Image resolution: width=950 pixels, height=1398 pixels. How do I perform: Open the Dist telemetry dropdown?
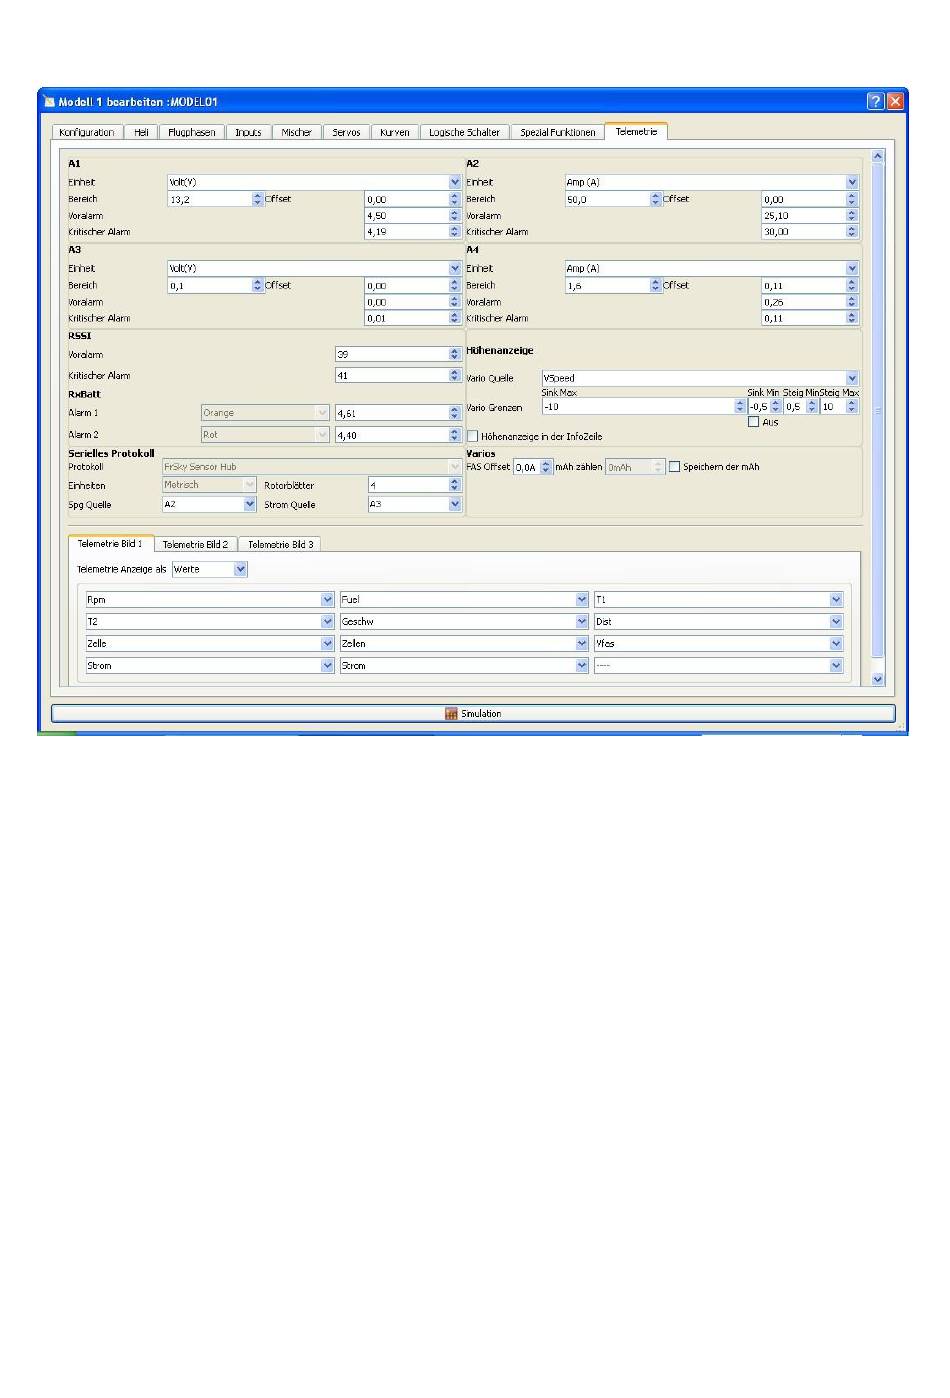click(718, 621)
